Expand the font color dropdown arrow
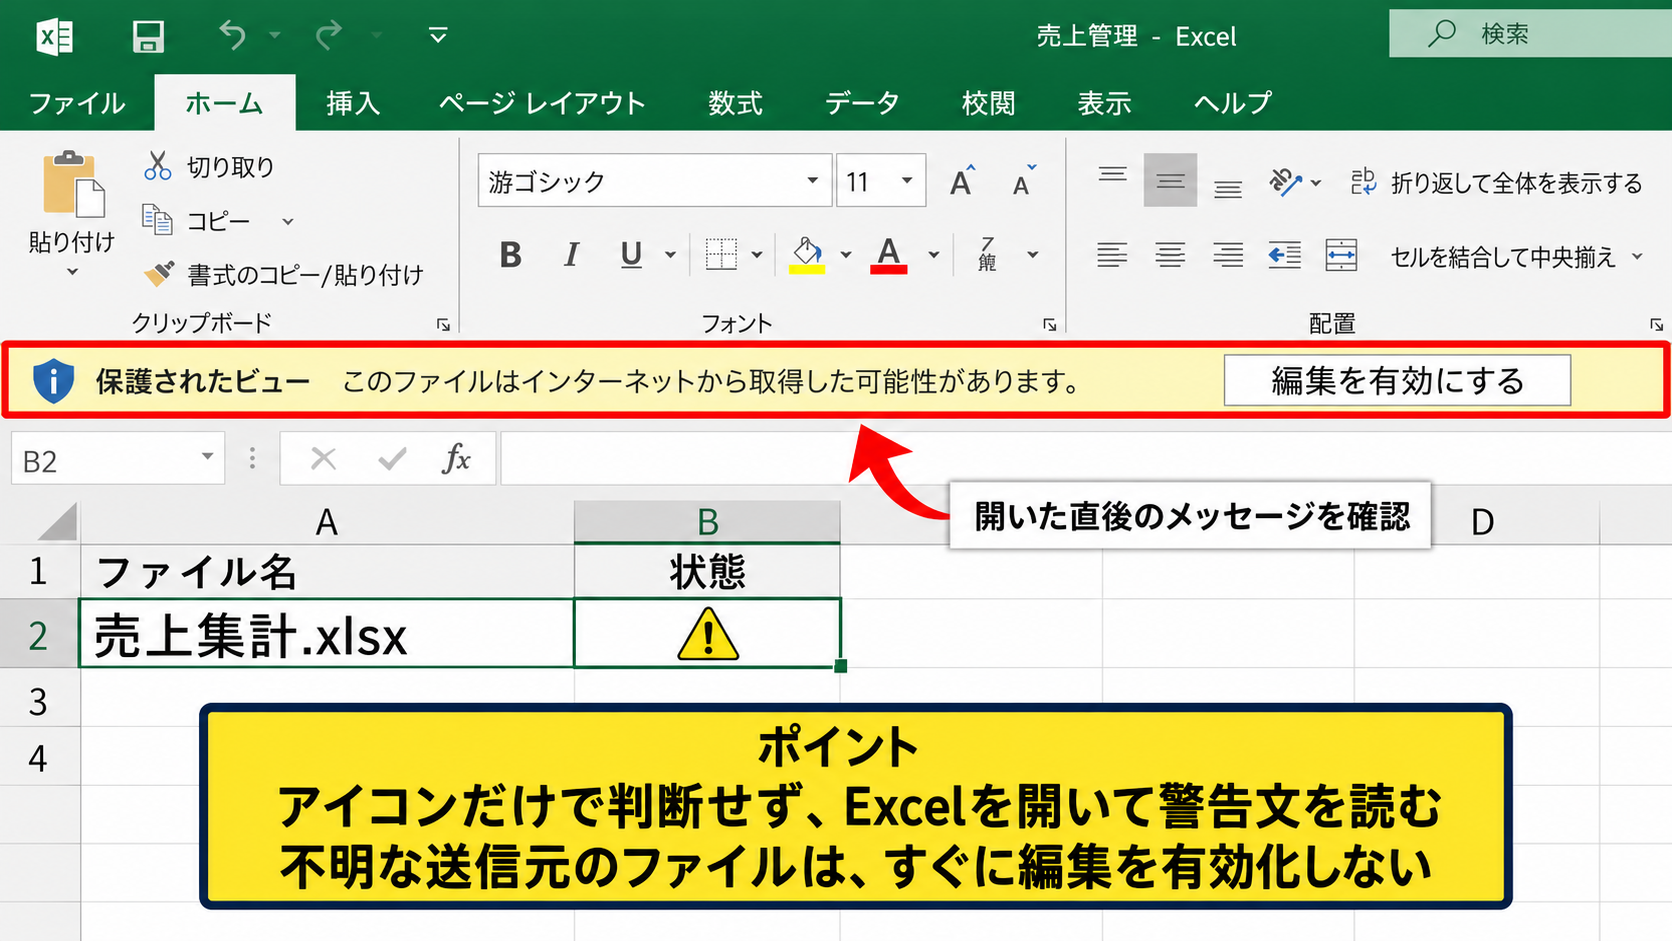This screenshot has height=941, width=1672. 934,255
